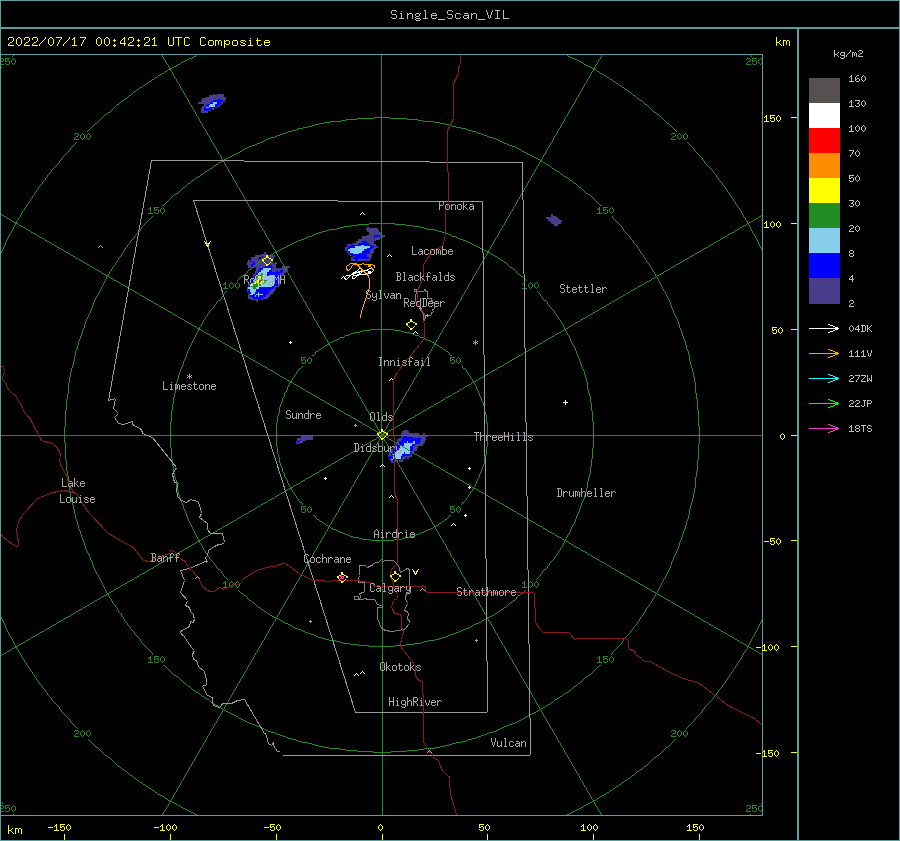
Task: Click the 2022/07/17 00:42:21 UTC Composite timestamp
Action: (138, 42)
